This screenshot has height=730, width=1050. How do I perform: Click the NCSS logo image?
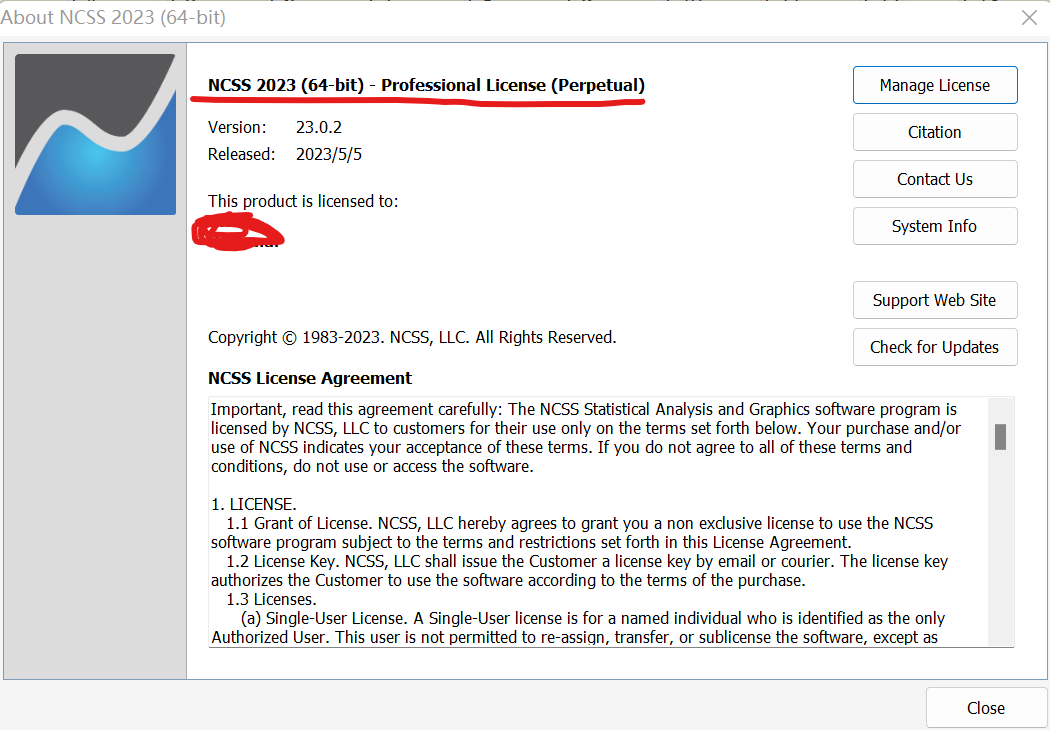[x=96, y=135]
